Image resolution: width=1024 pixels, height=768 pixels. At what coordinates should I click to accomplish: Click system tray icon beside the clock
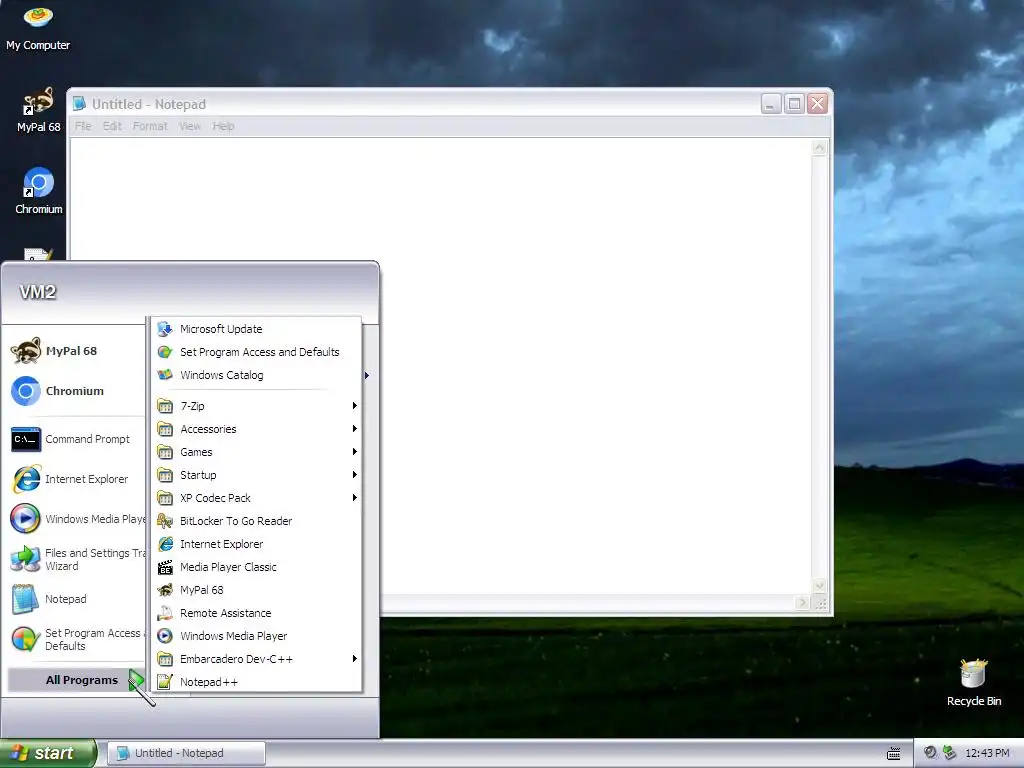pyautogui.click(x=950, y=753)
